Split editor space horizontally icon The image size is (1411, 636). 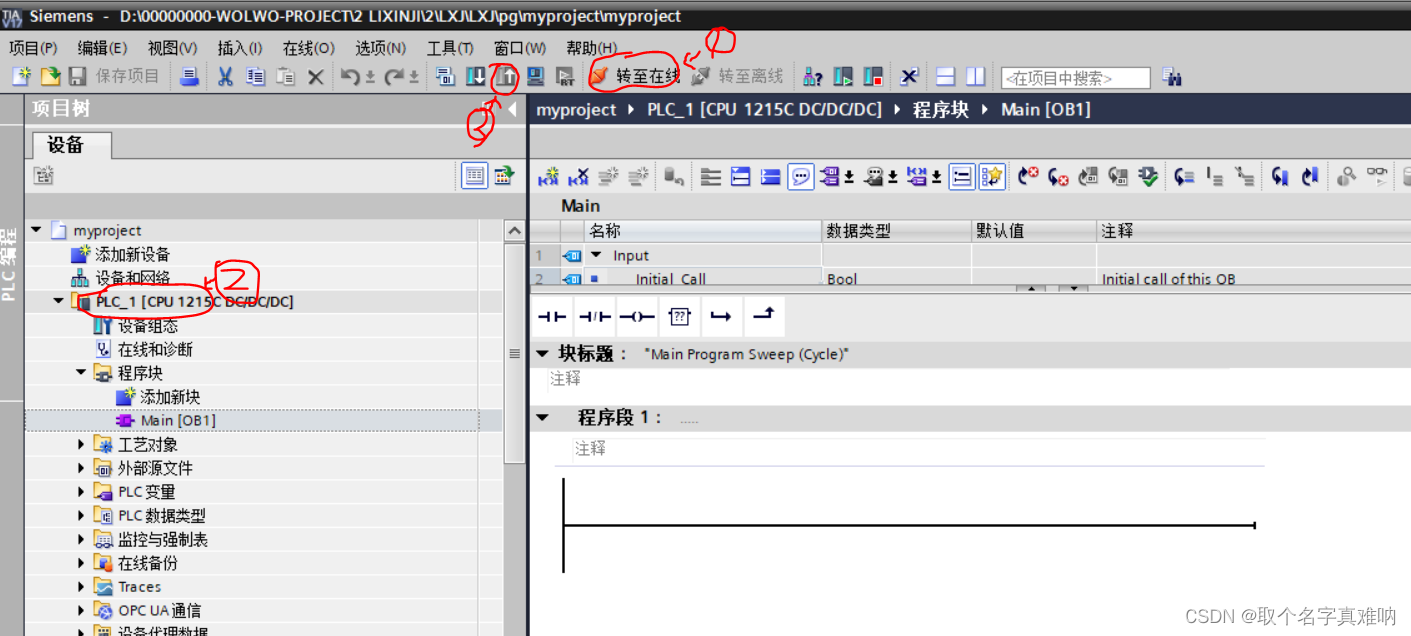pyautogui.click(x=945, y=76)
